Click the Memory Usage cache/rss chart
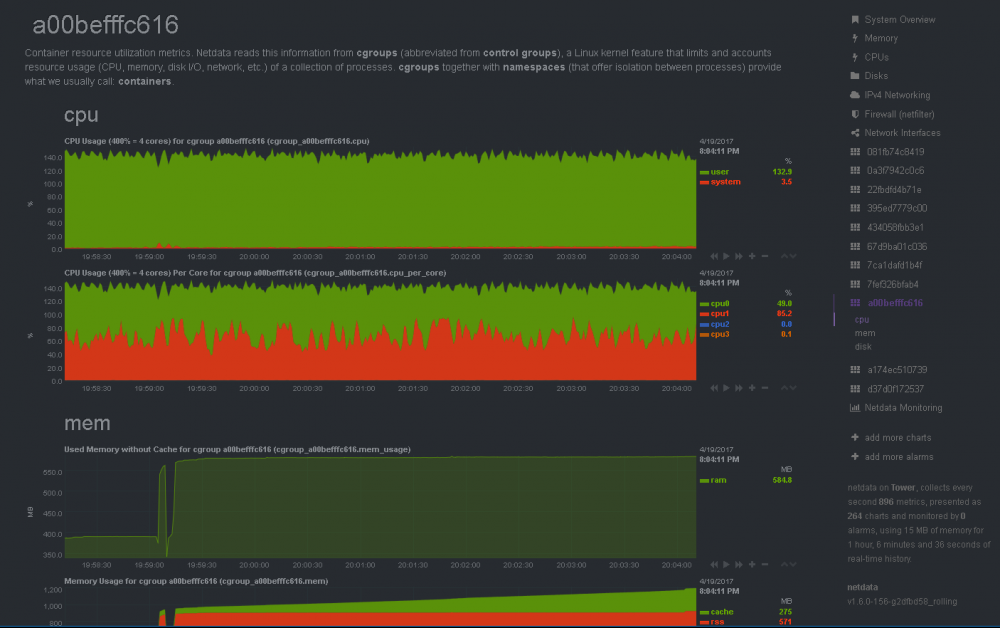The width and height of the screenshot is (1000, 628). pos(380,608)
